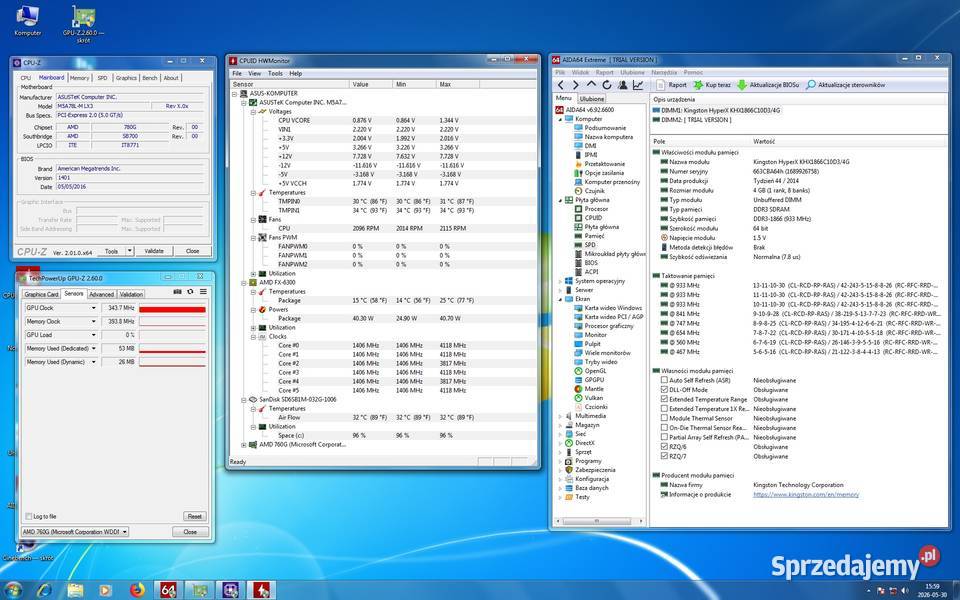This screenshot has width=960, height=600.
Task: Go back in AIDA64 navigation toolbar
Action: [560, 85]
